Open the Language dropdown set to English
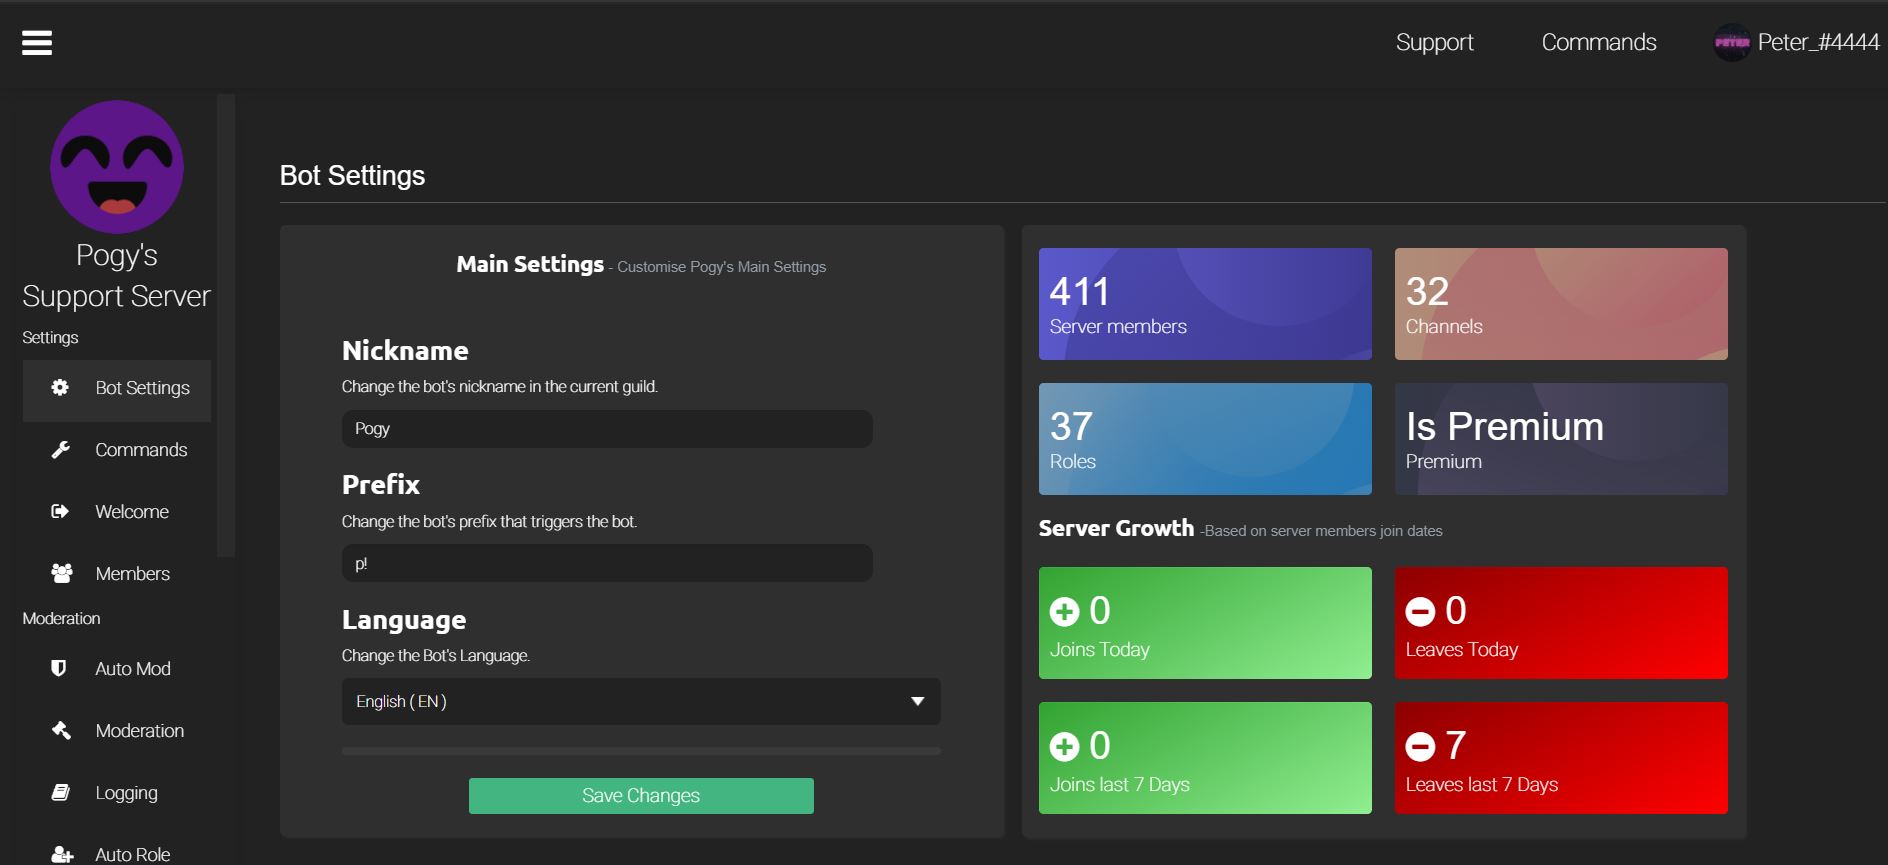Viewport: 1888px width, 865px height. pos(641,702)
